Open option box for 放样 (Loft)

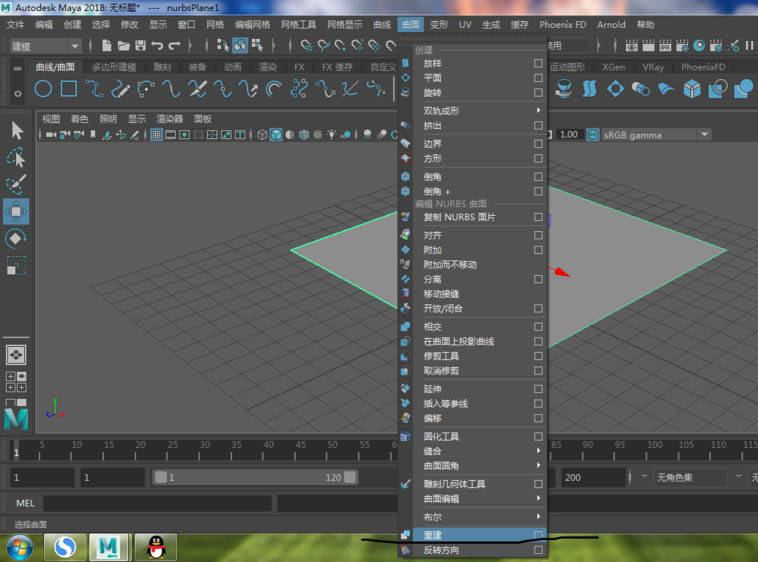click(538, 63)
